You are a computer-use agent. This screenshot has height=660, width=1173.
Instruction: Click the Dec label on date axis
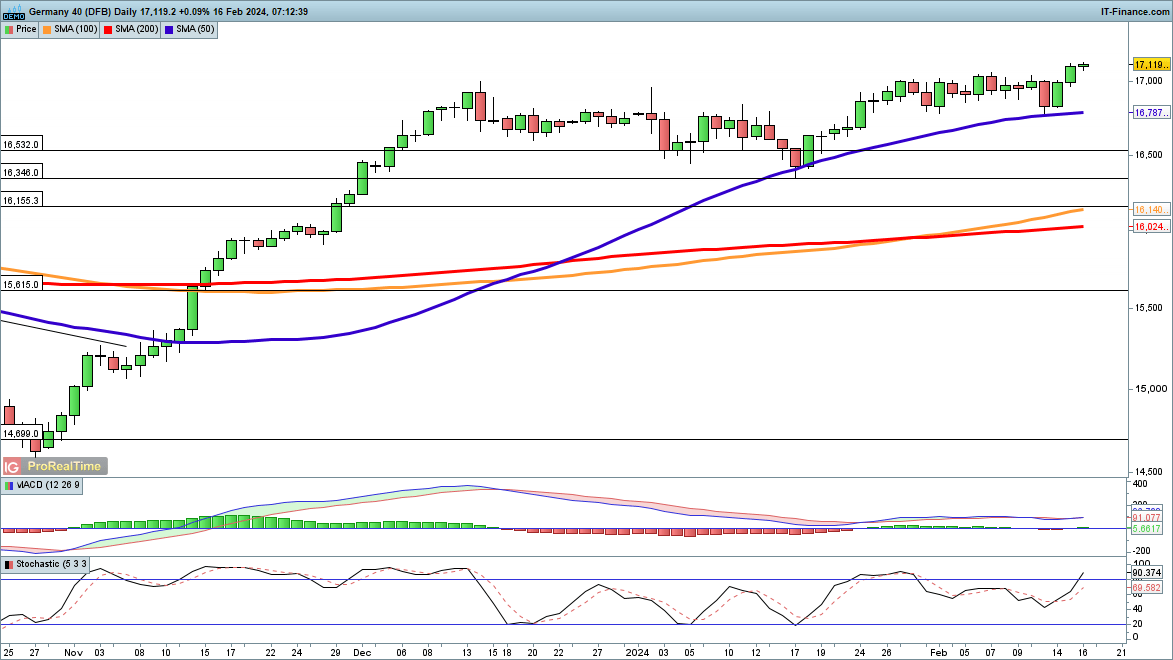pyautogui.click(x=362, y=653)
